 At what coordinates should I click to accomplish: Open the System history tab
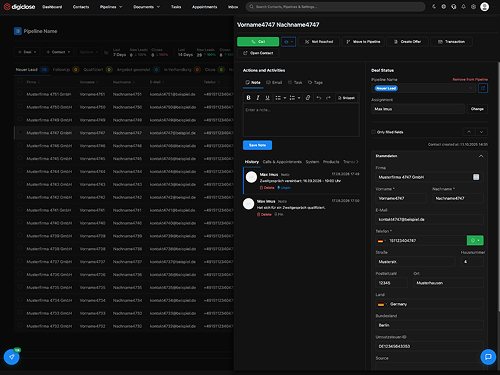click(312, 162)
